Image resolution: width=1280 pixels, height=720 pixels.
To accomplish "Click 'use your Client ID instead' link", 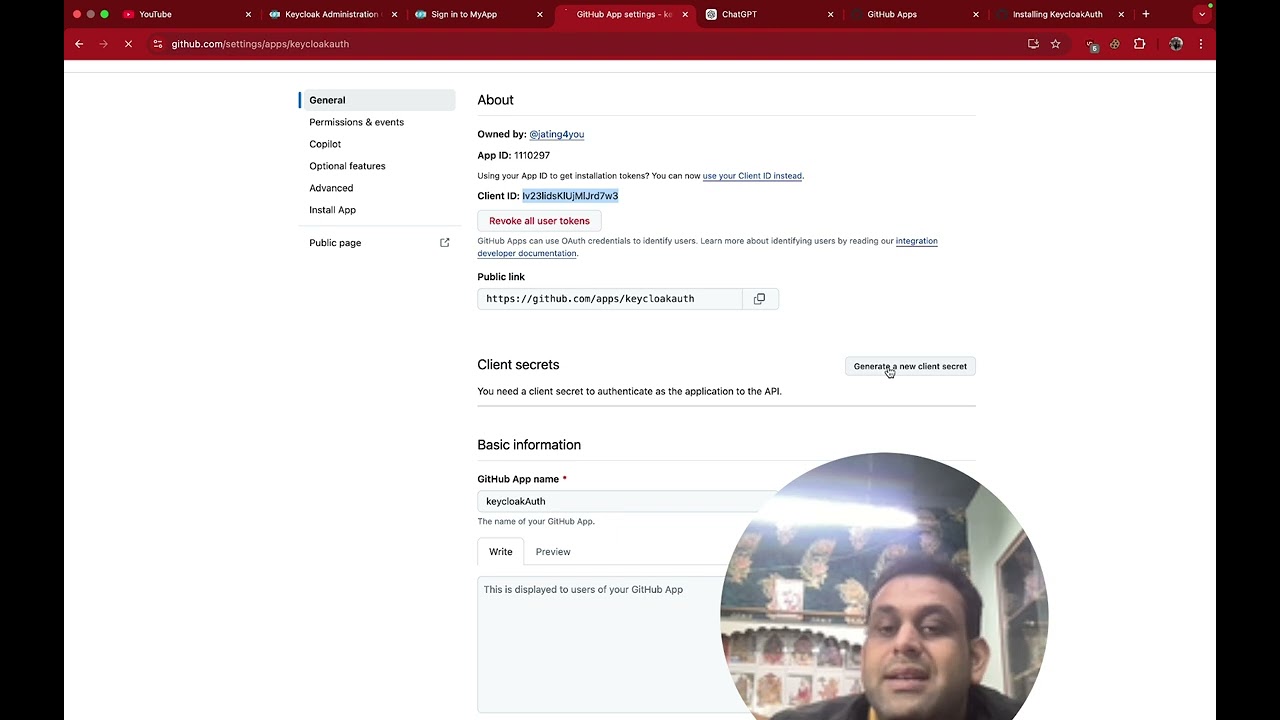I will [752, 176].
